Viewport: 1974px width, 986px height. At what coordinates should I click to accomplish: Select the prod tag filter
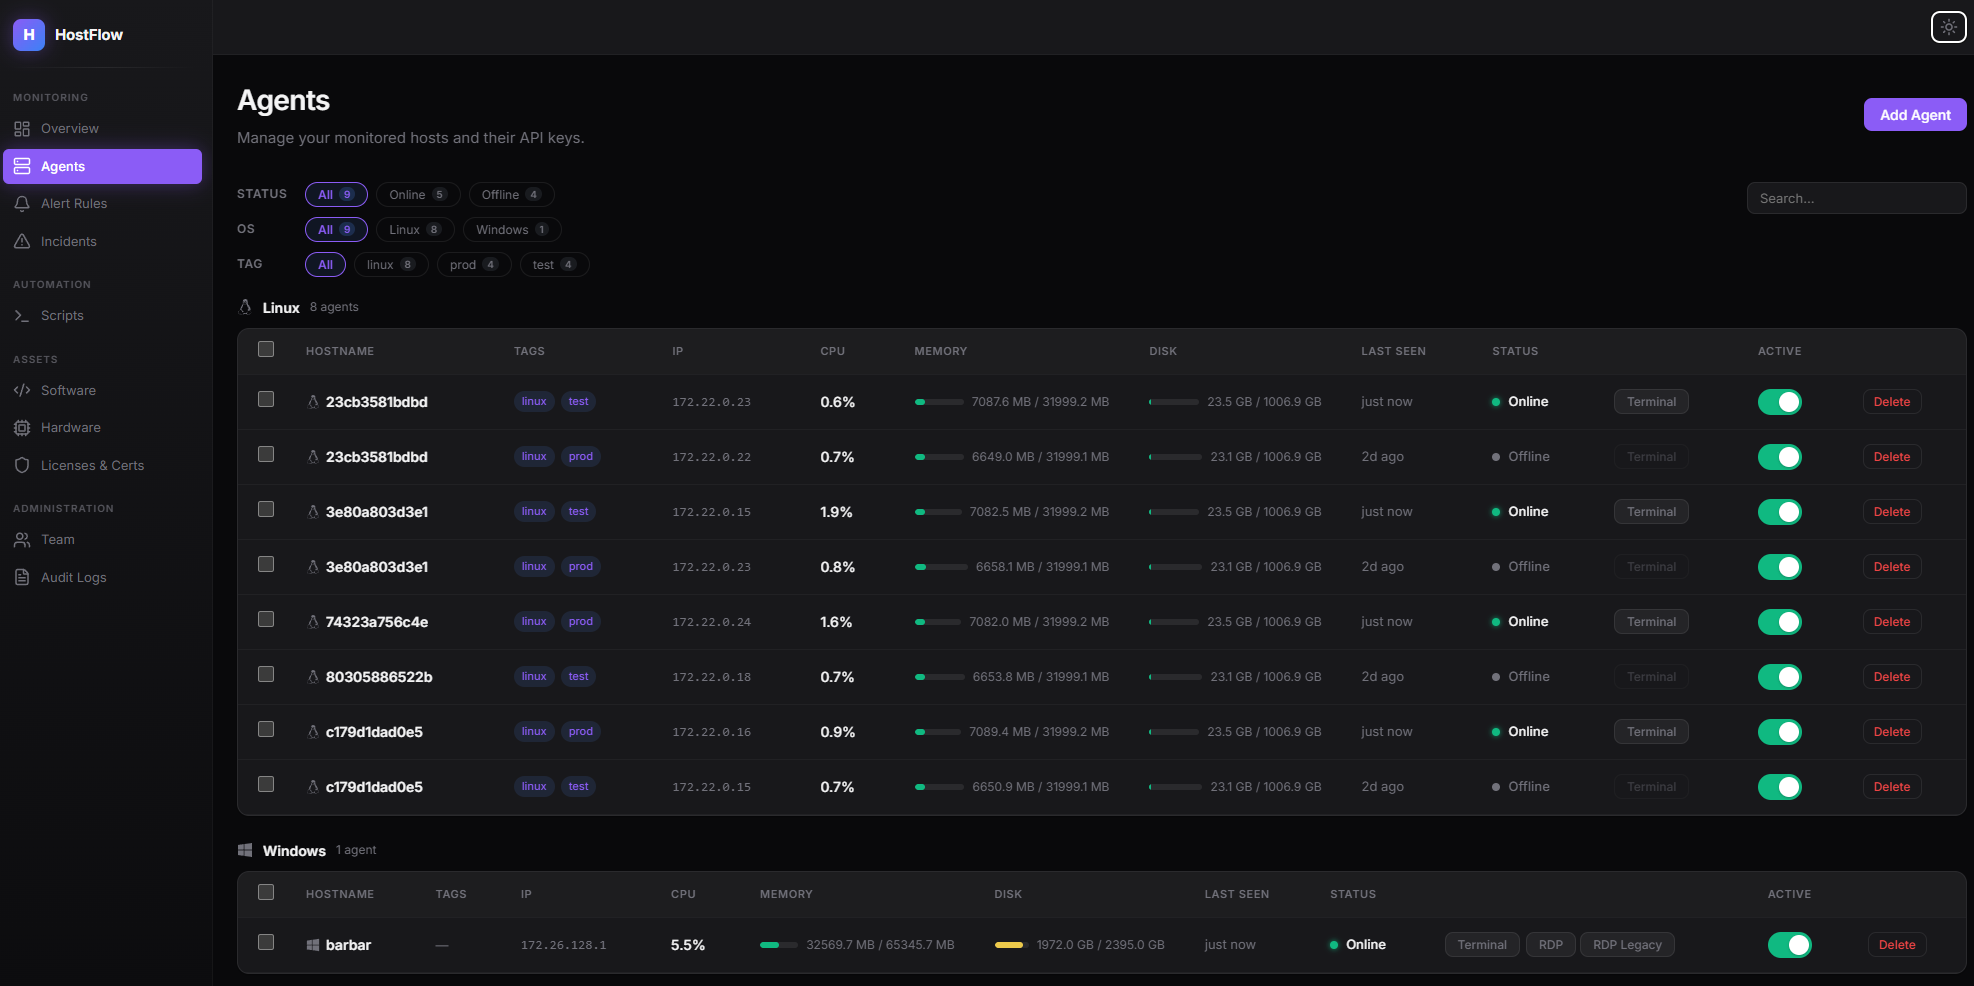[473, 264]
